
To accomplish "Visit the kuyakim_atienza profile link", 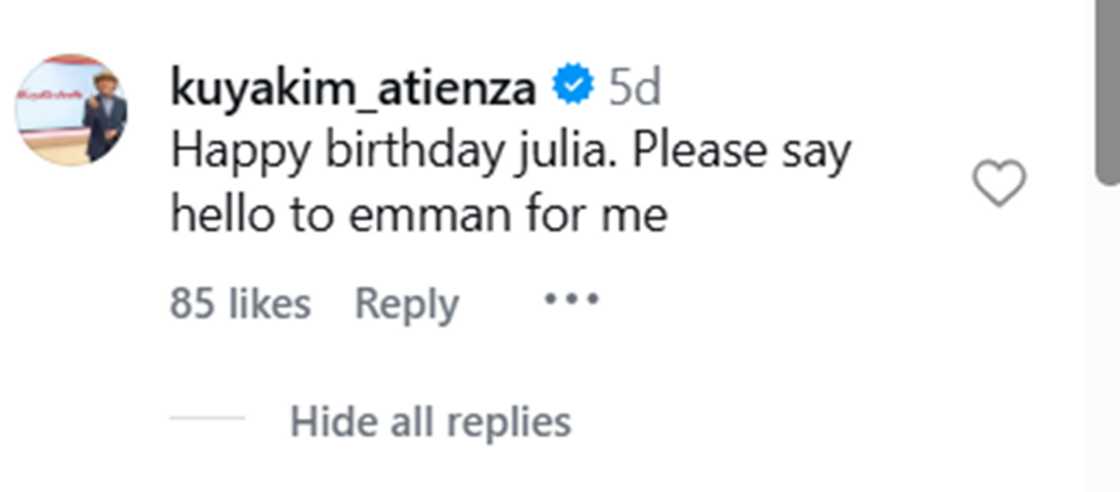I will [x=353, y=89].
